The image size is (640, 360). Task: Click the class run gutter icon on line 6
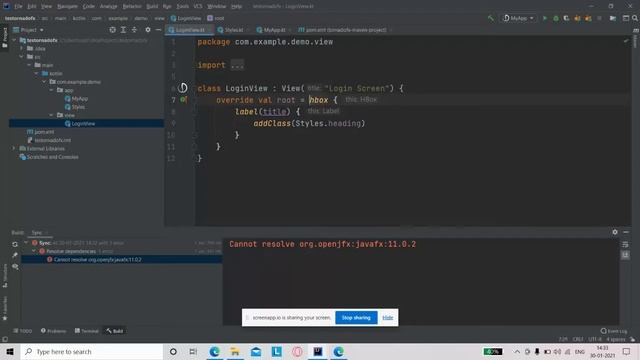coord(183,88)
